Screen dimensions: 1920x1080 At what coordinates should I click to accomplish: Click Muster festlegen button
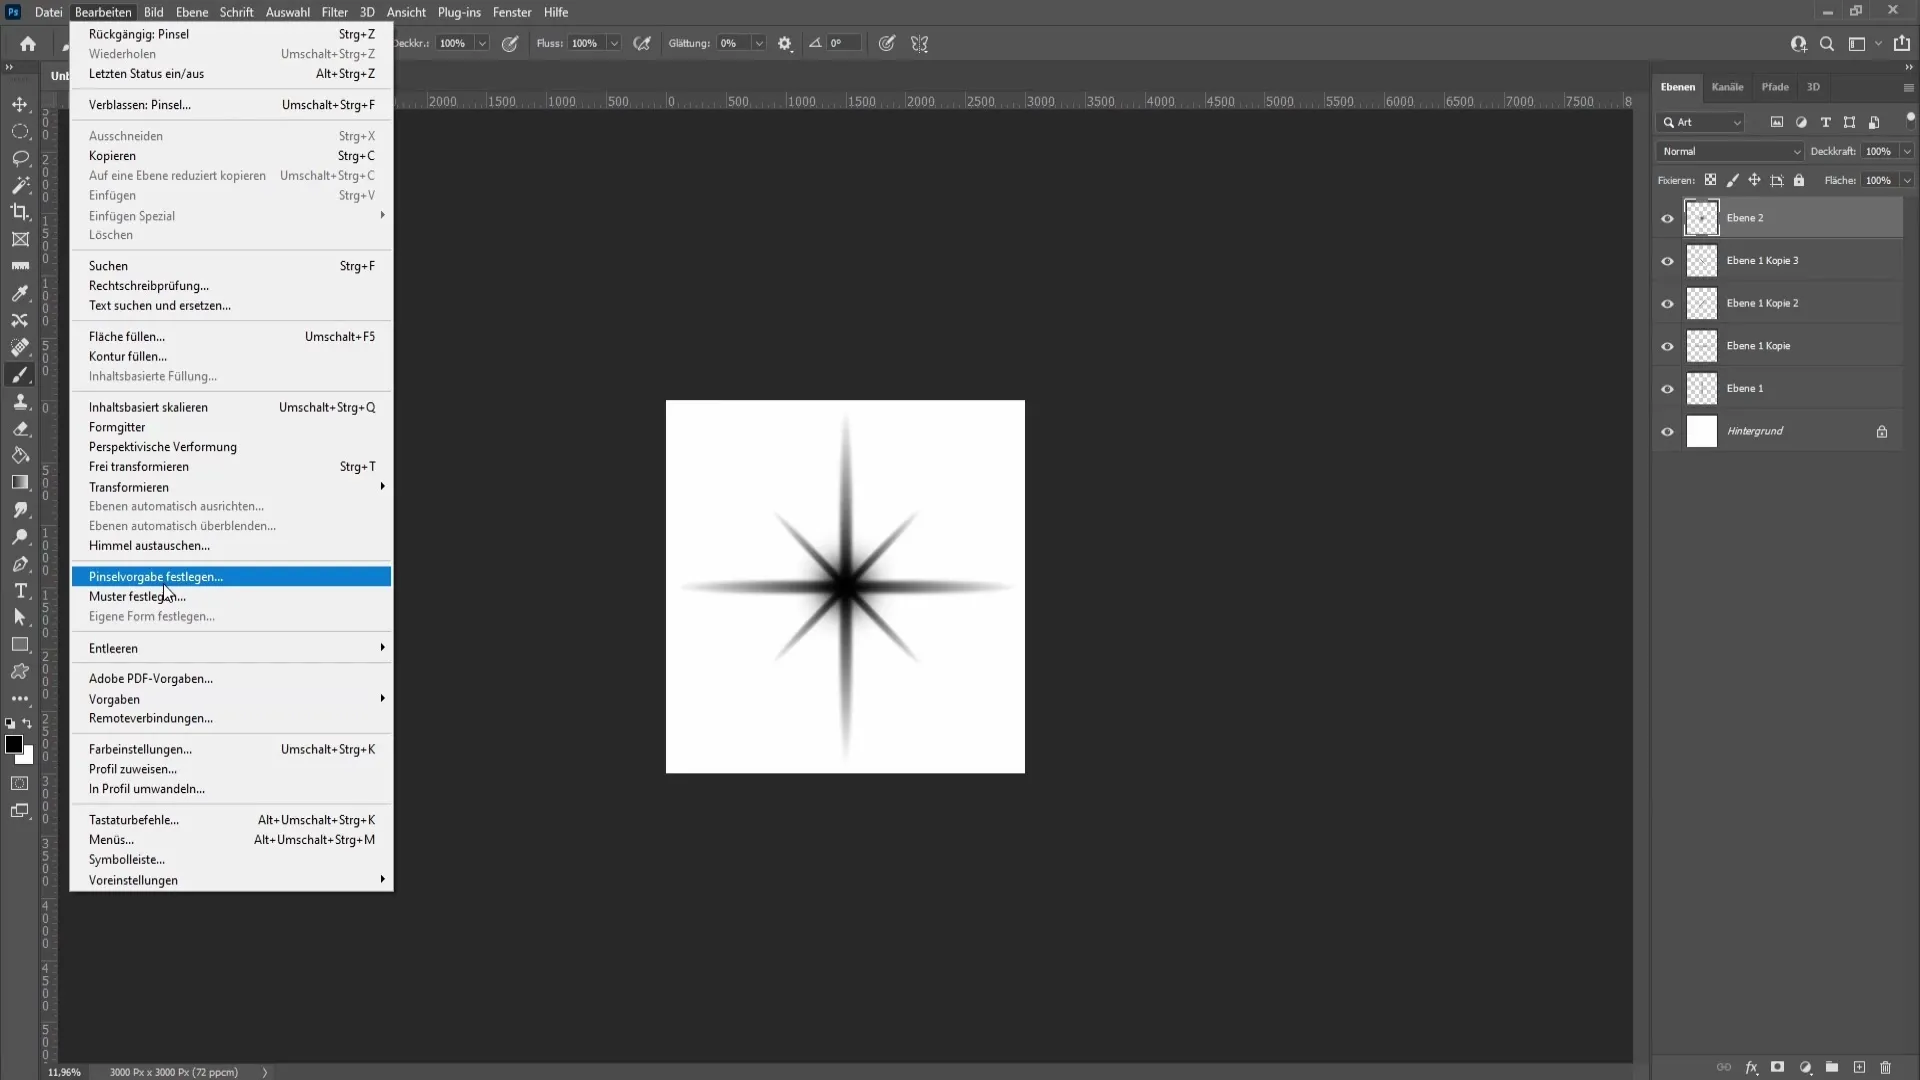tap(137, 596)
